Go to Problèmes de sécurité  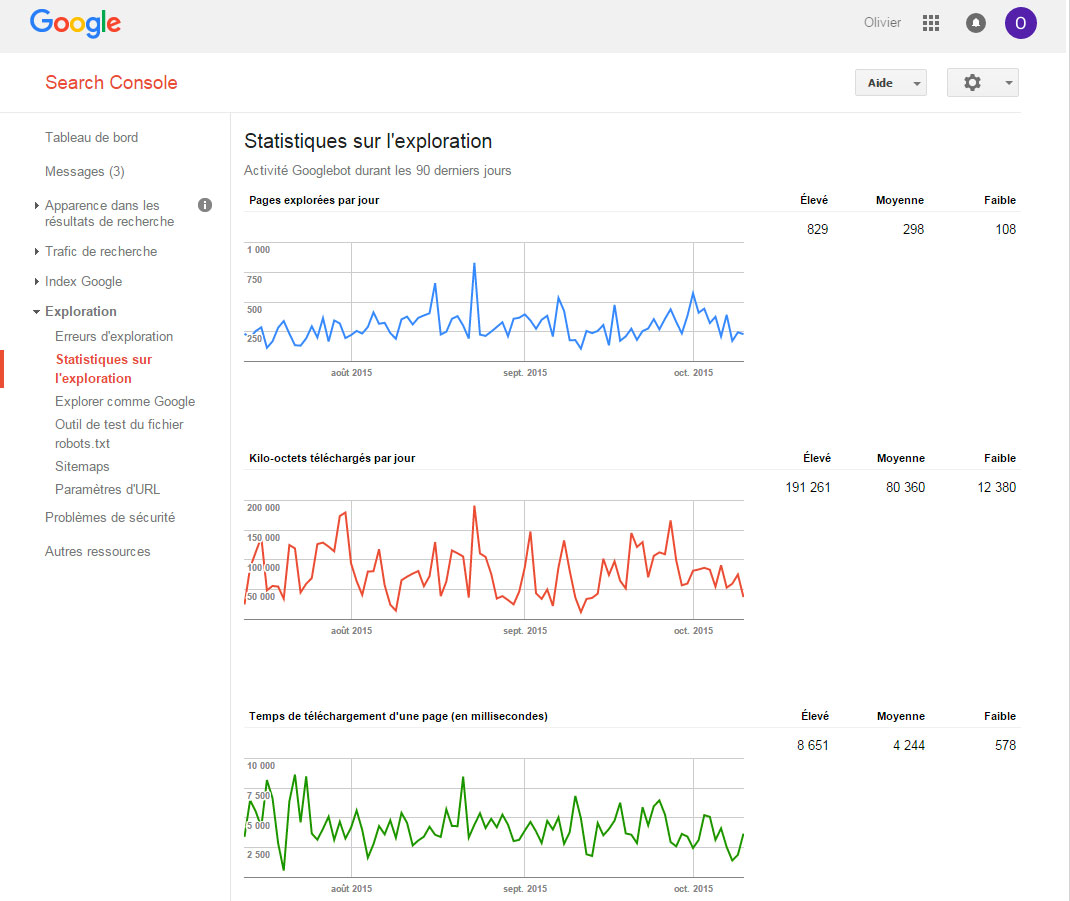pyautogui.click(x=110, y=517)
